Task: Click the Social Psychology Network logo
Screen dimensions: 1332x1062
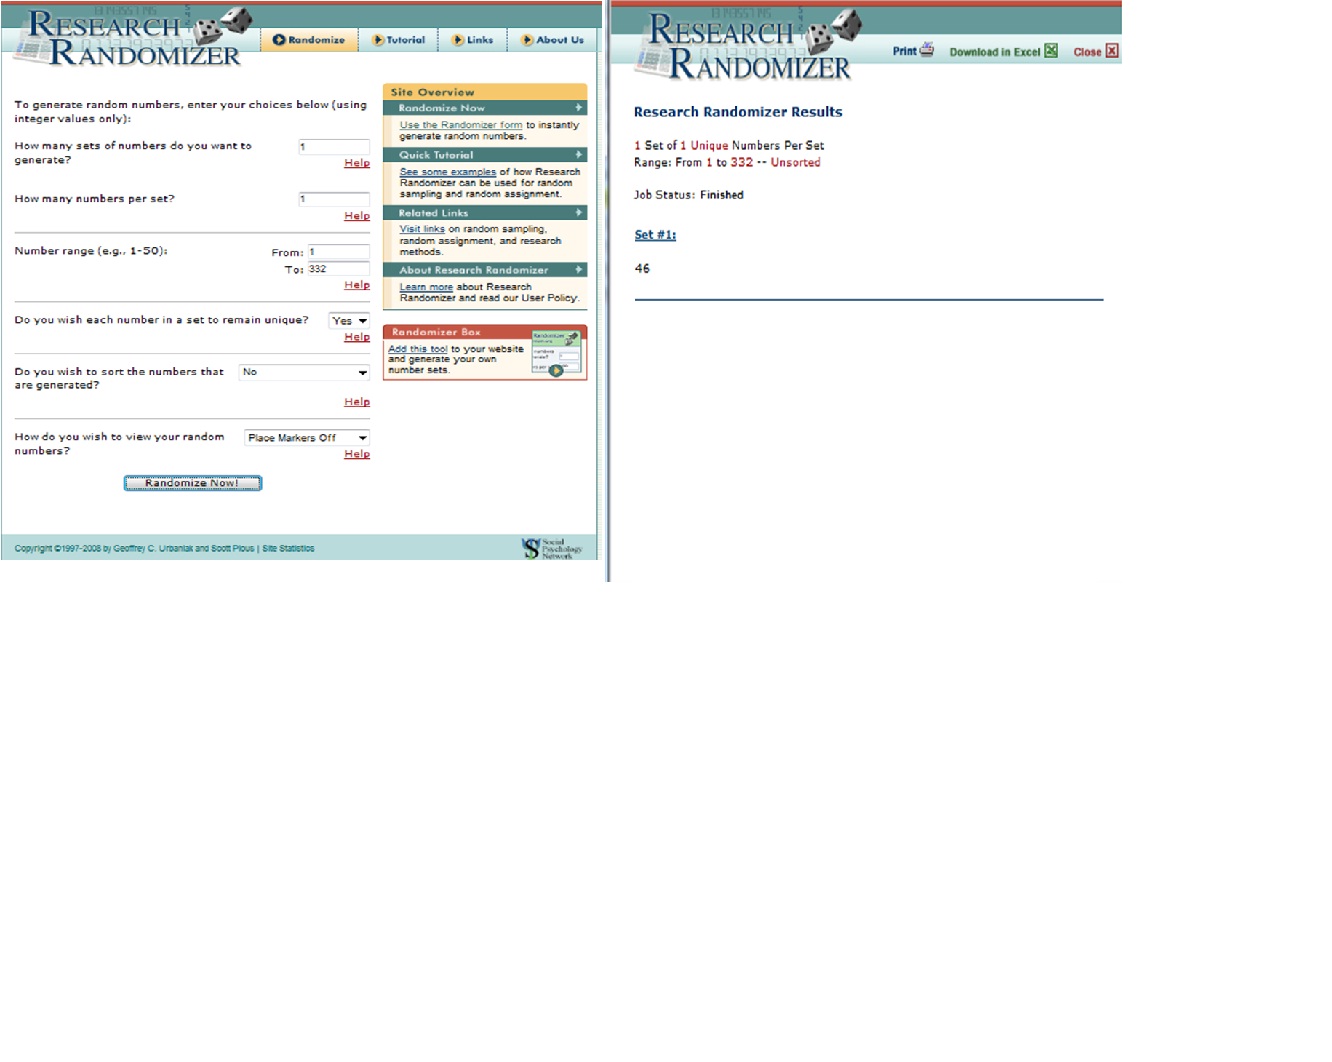Action: point(551,549)
